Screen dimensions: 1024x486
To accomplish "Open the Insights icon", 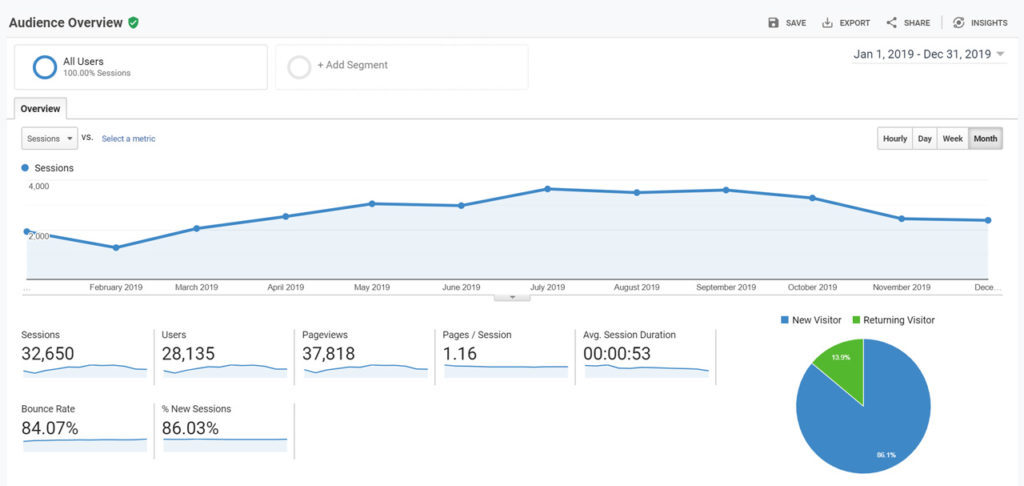I will pyautogui.click(x=959, y=23).
